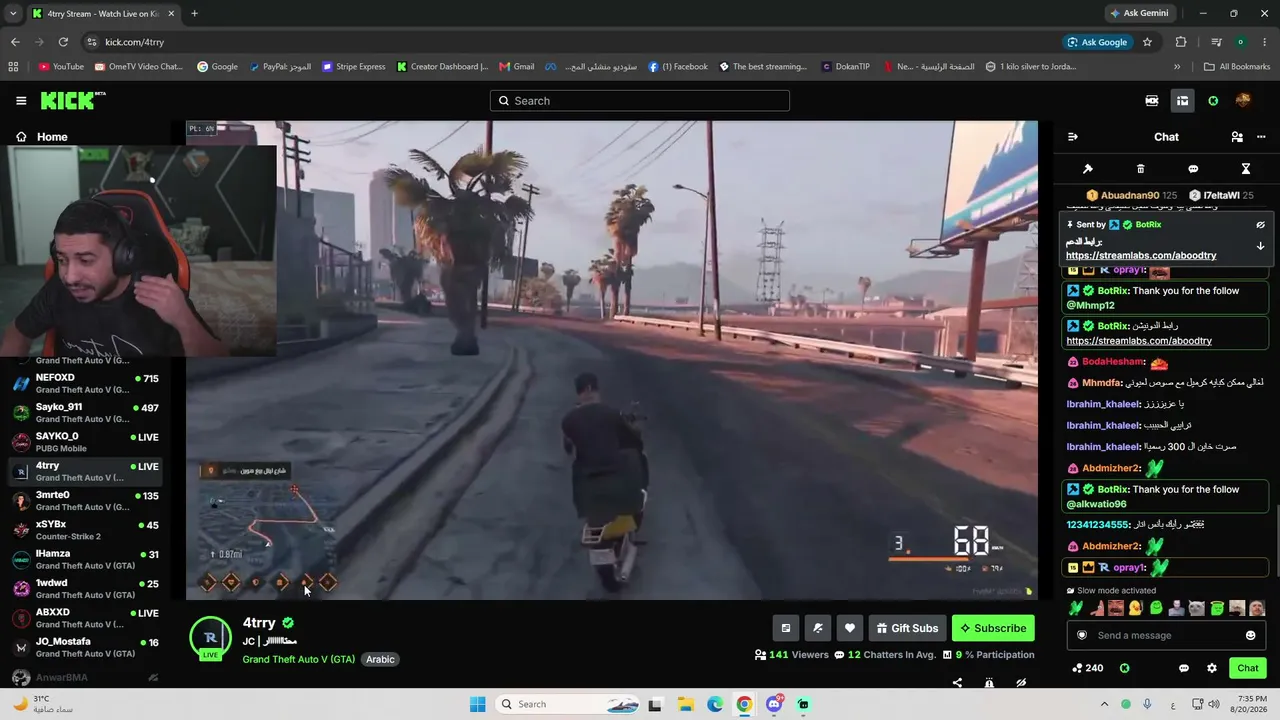The height and width of the screenshot is (720, 1280).
Task: Click the green K circle icon in header
Action: [x=1213, y=101]
